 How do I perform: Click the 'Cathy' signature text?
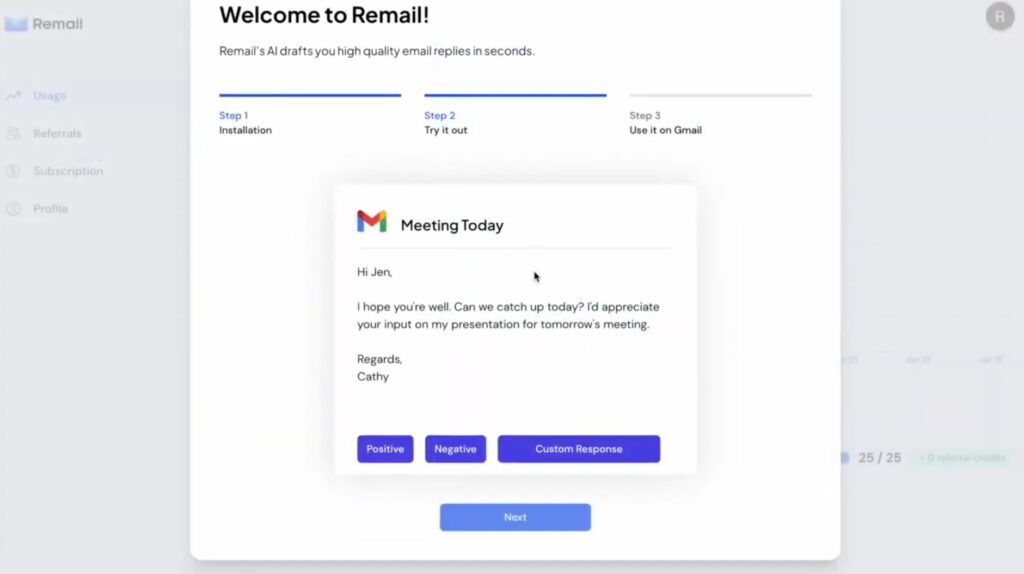pyautogui.click(x=373, y=377)
